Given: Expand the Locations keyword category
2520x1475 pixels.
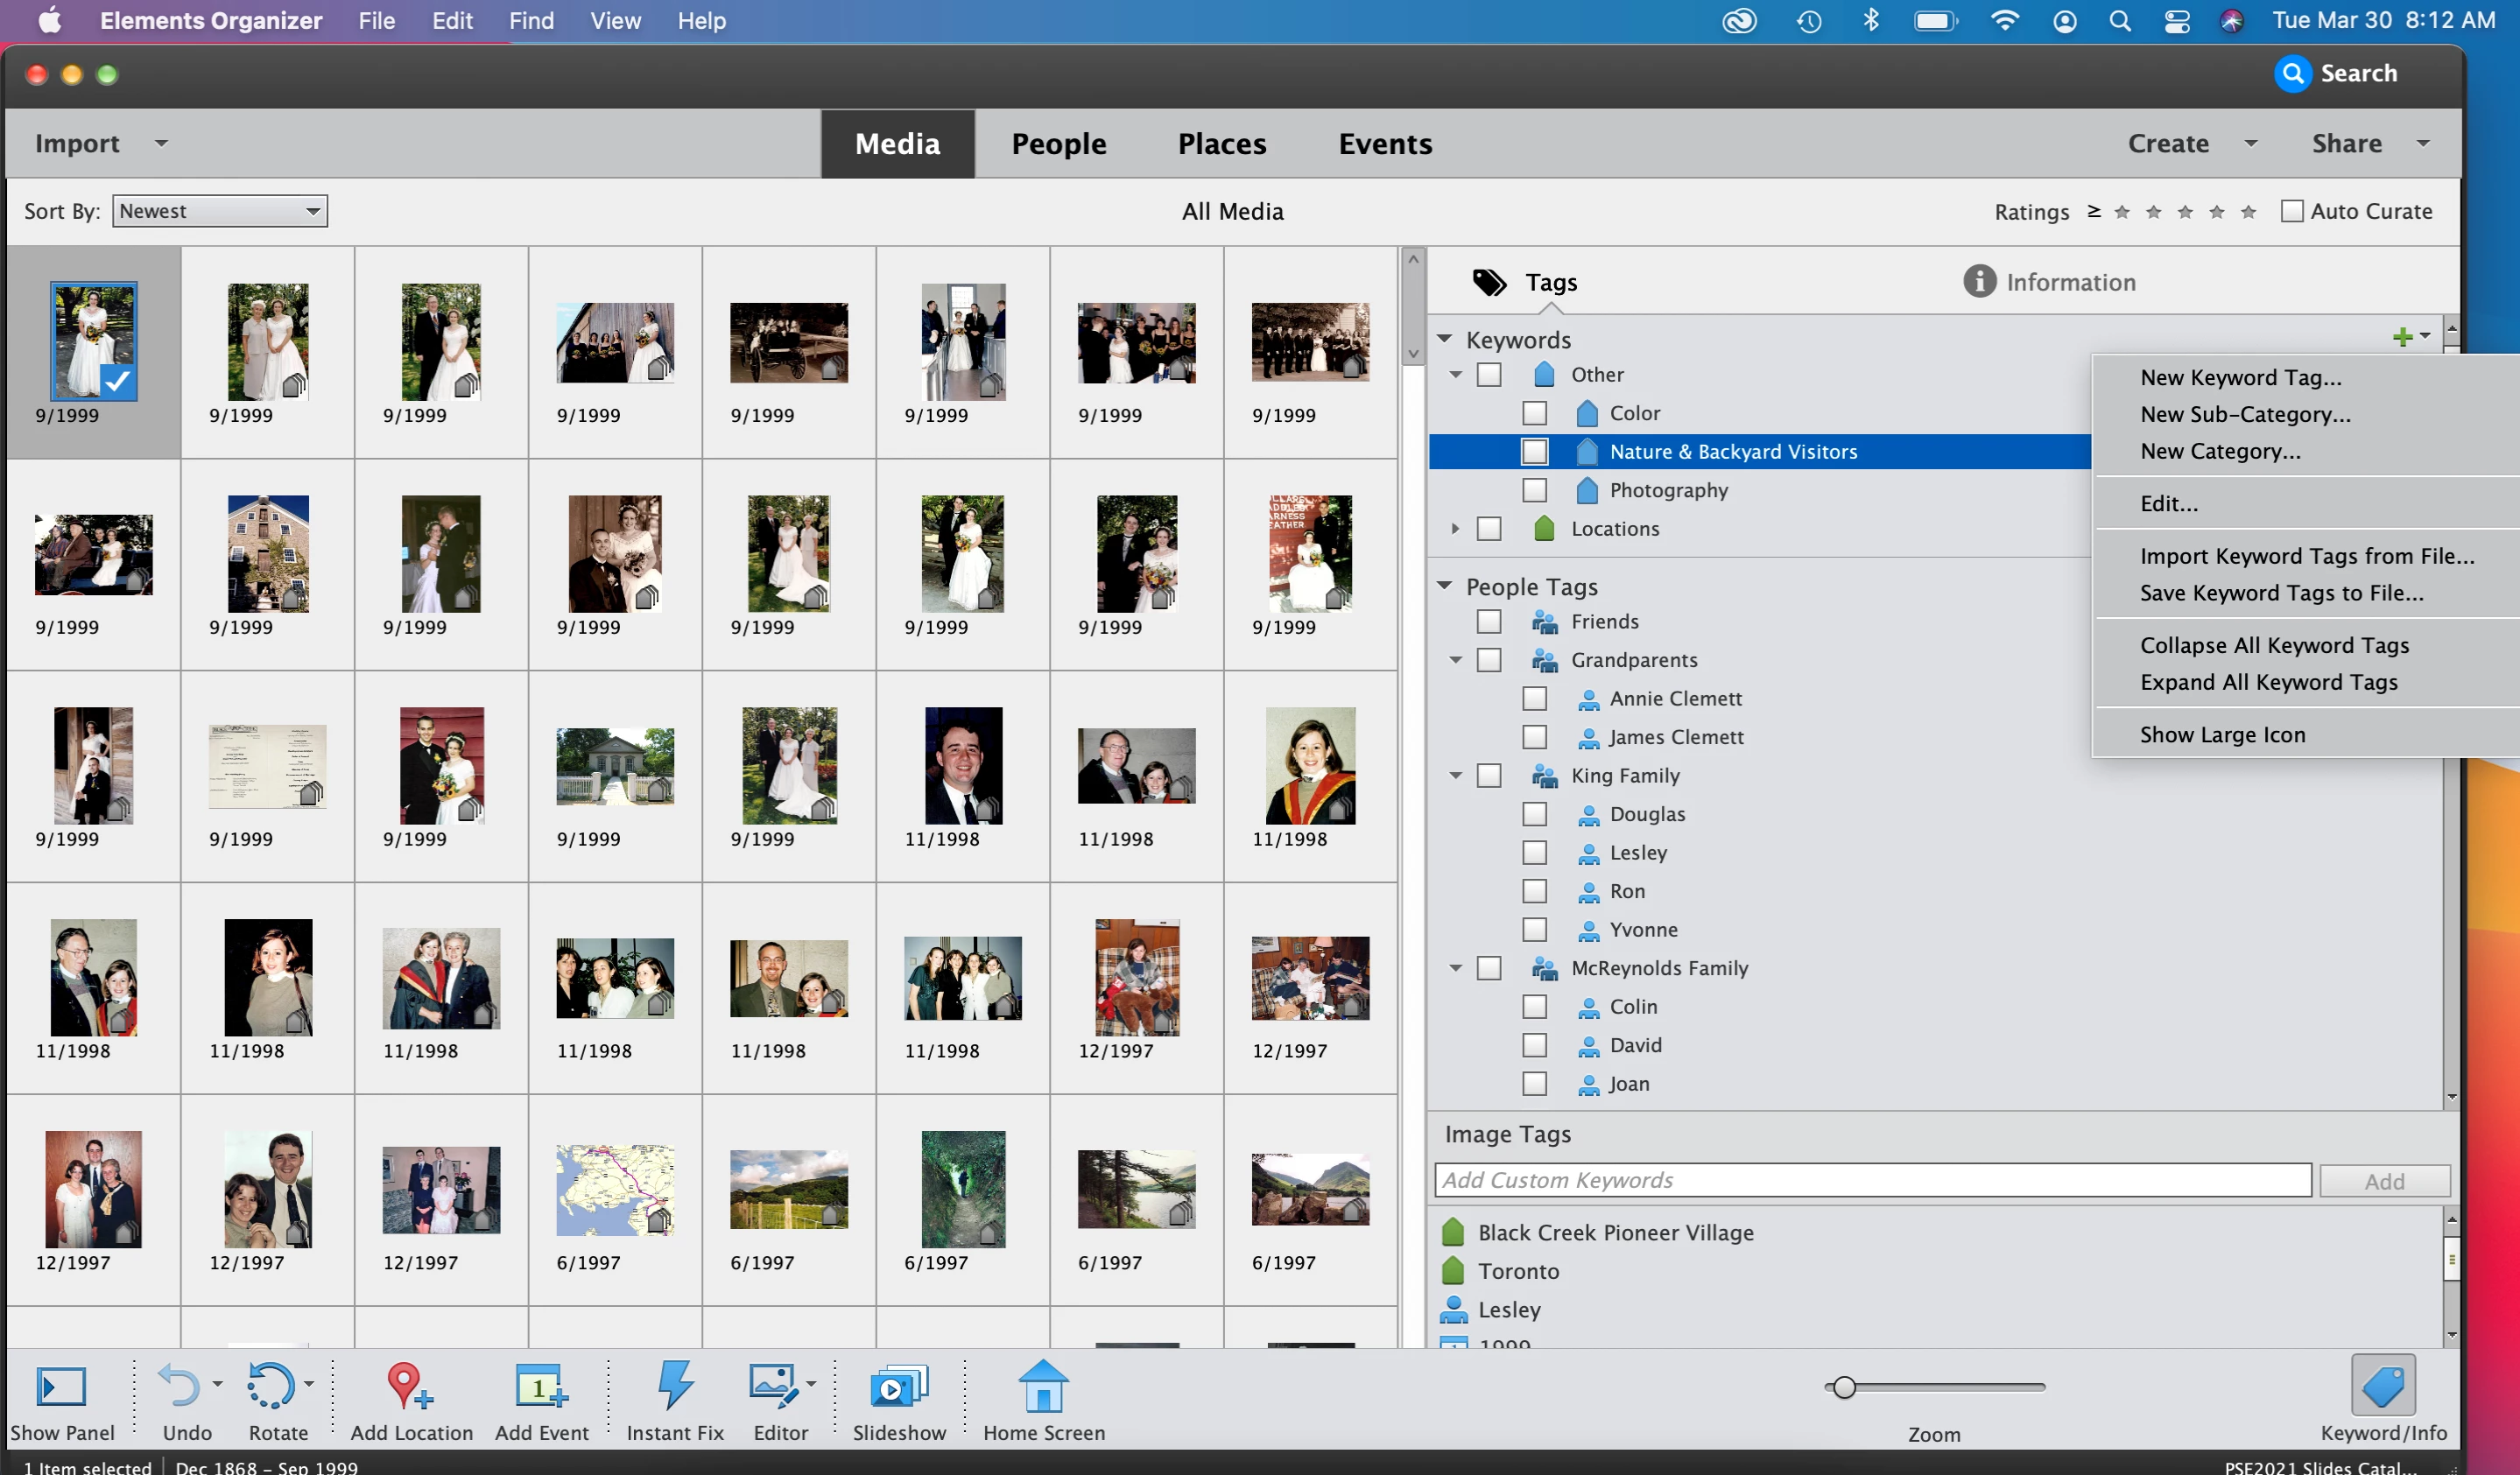Looking at the screenshot, I should pos(1455,528).
